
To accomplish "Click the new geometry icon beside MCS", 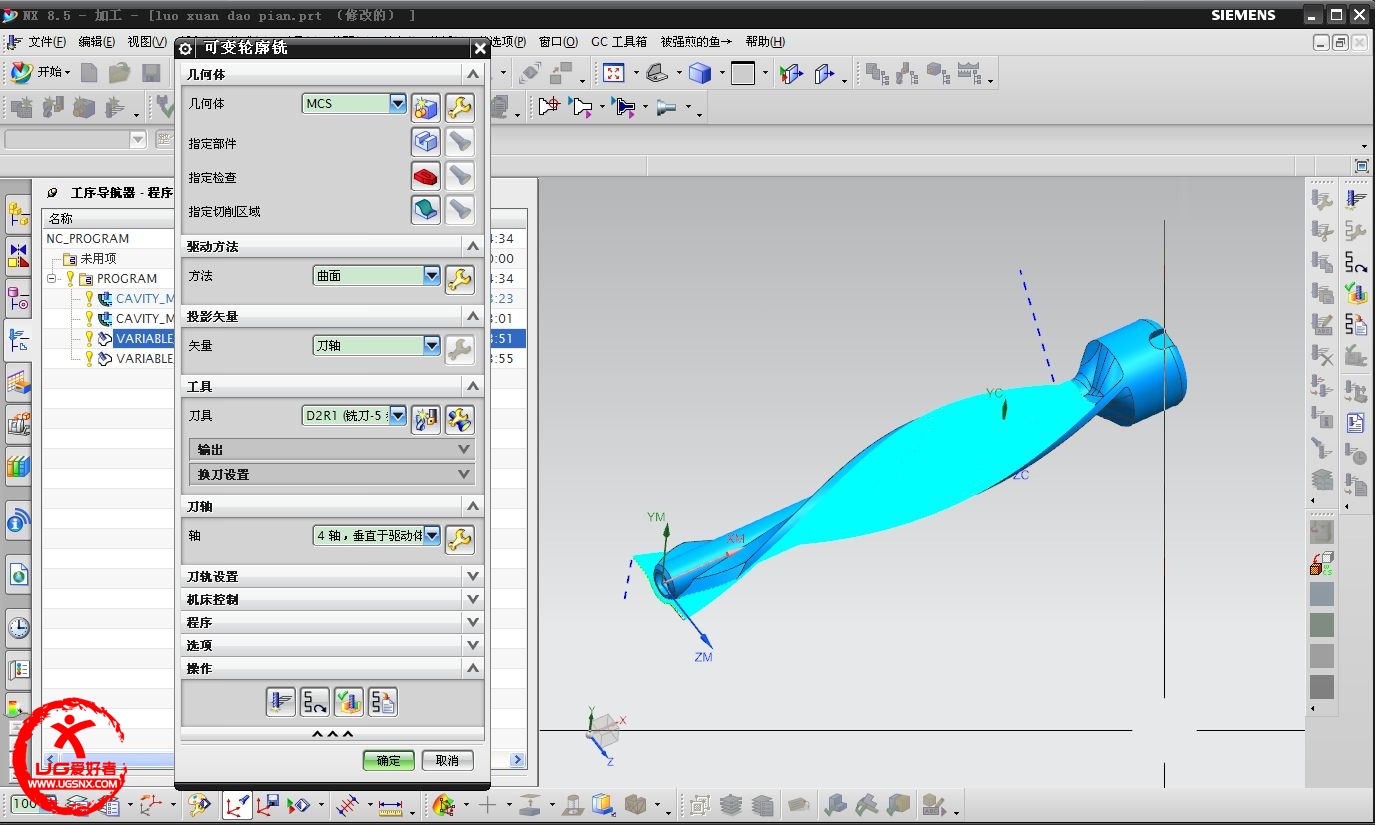I will pyautogui.click(x=426, y=107).
